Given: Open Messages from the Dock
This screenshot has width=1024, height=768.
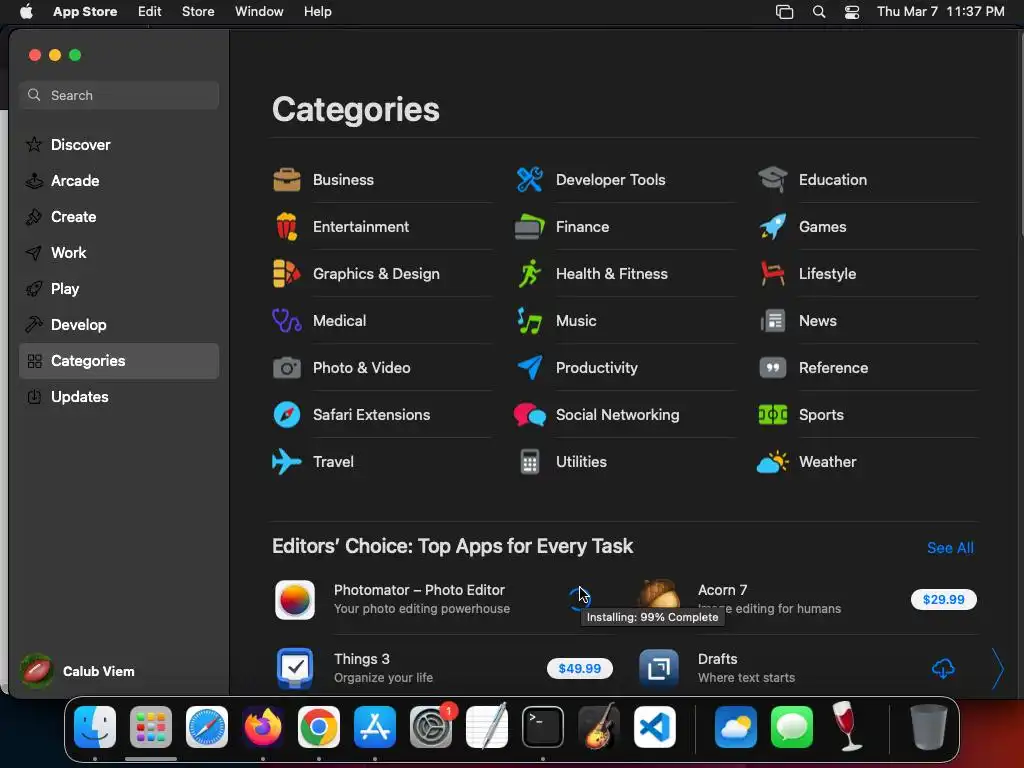Looking at the screenshot, I should 792,727.
